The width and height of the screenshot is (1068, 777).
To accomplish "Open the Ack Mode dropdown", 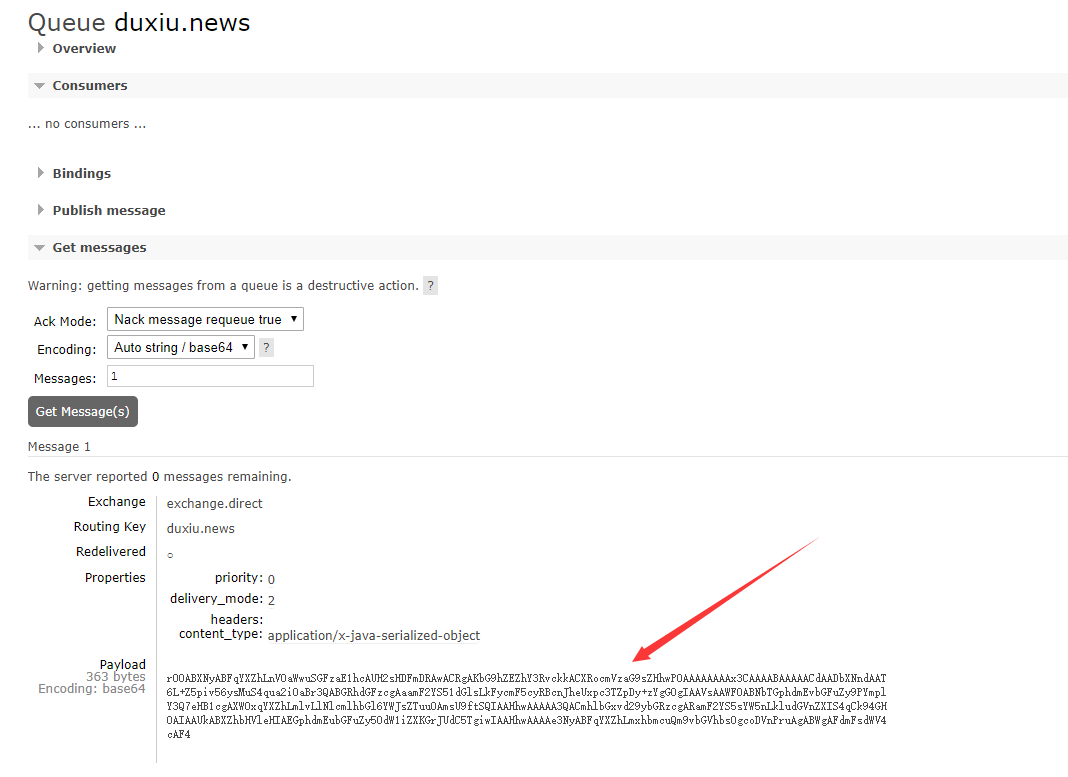I will 205,320.
